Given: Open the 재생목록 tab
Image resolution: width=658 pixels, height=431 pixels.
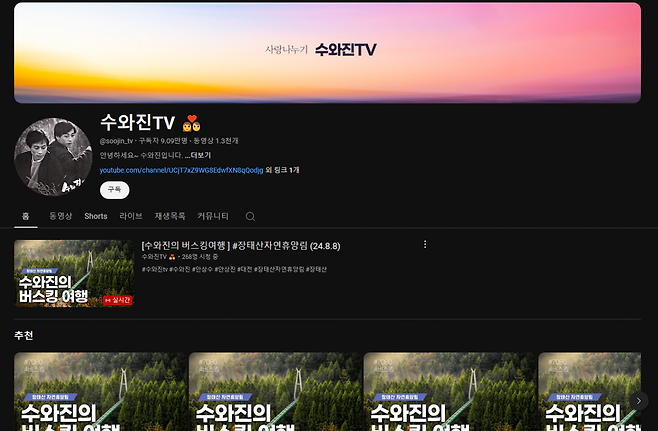Looking at the screenshot, I should click(x=170, y=216).
